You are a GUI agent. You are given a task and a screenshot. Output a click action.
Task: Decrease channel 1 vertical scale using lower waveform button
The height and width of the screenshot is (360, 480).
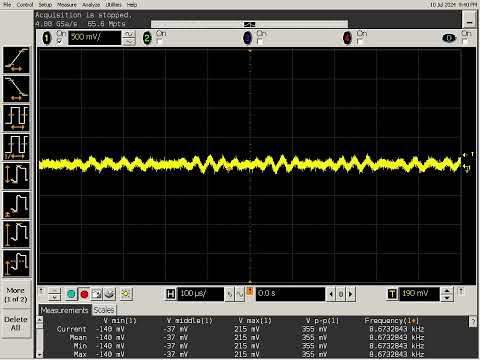[129, 42]
